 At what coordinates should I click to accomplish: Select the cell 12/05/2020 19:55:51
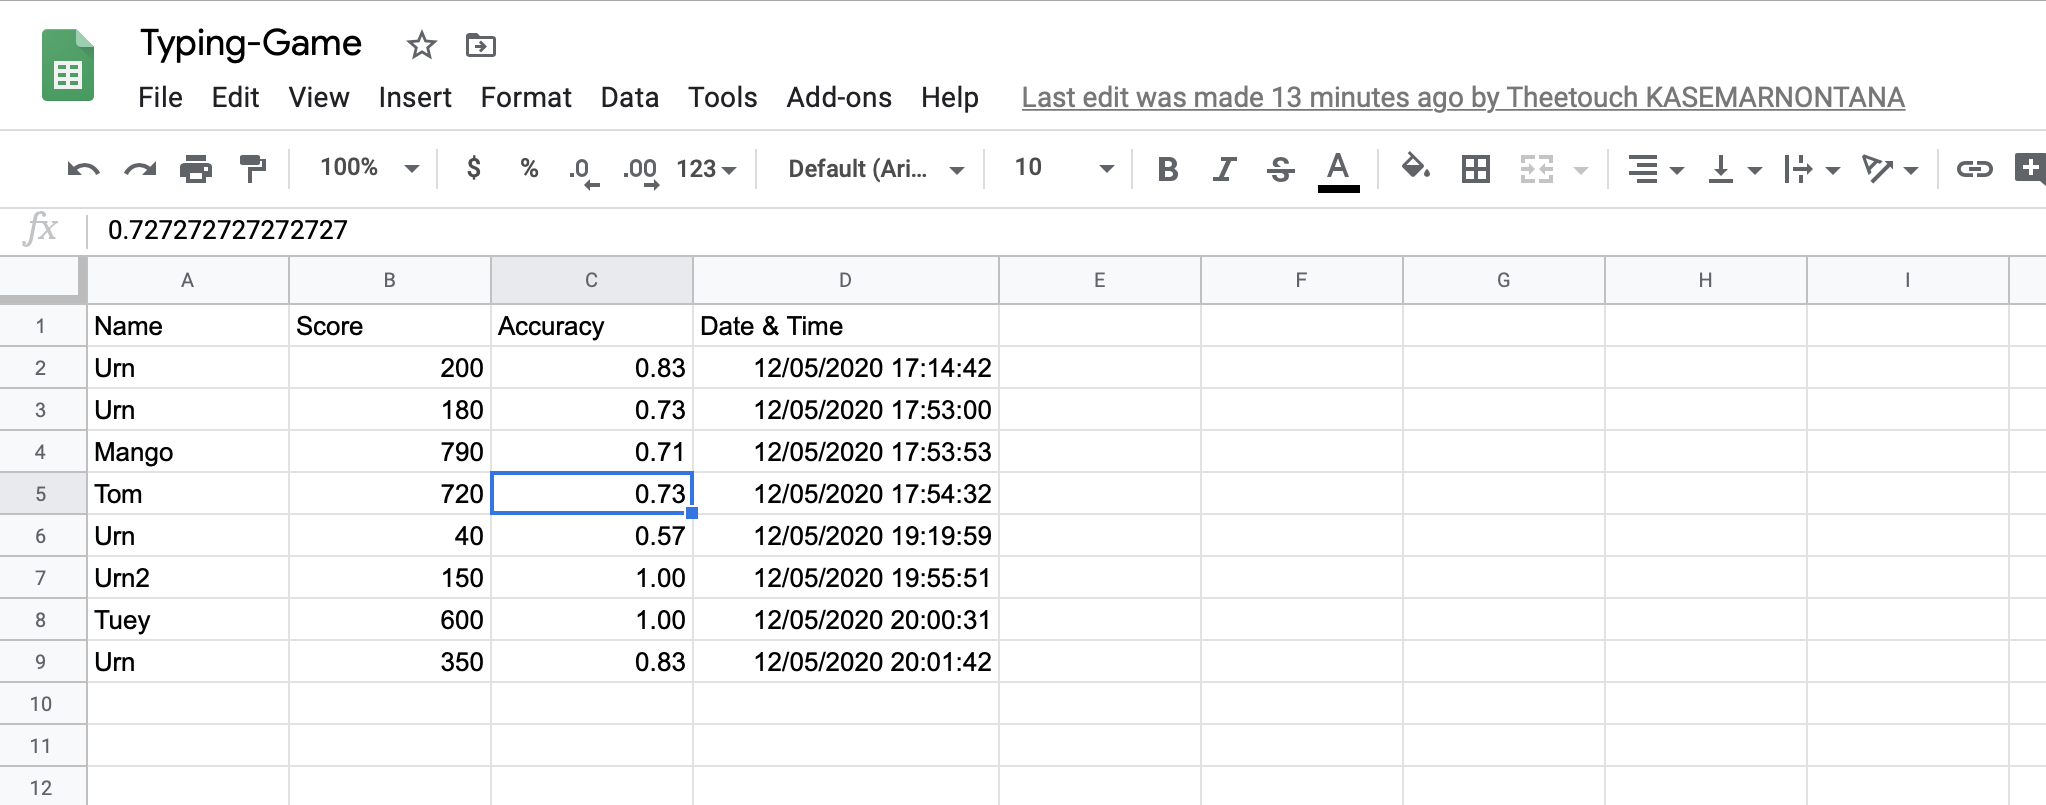(846, 578)
